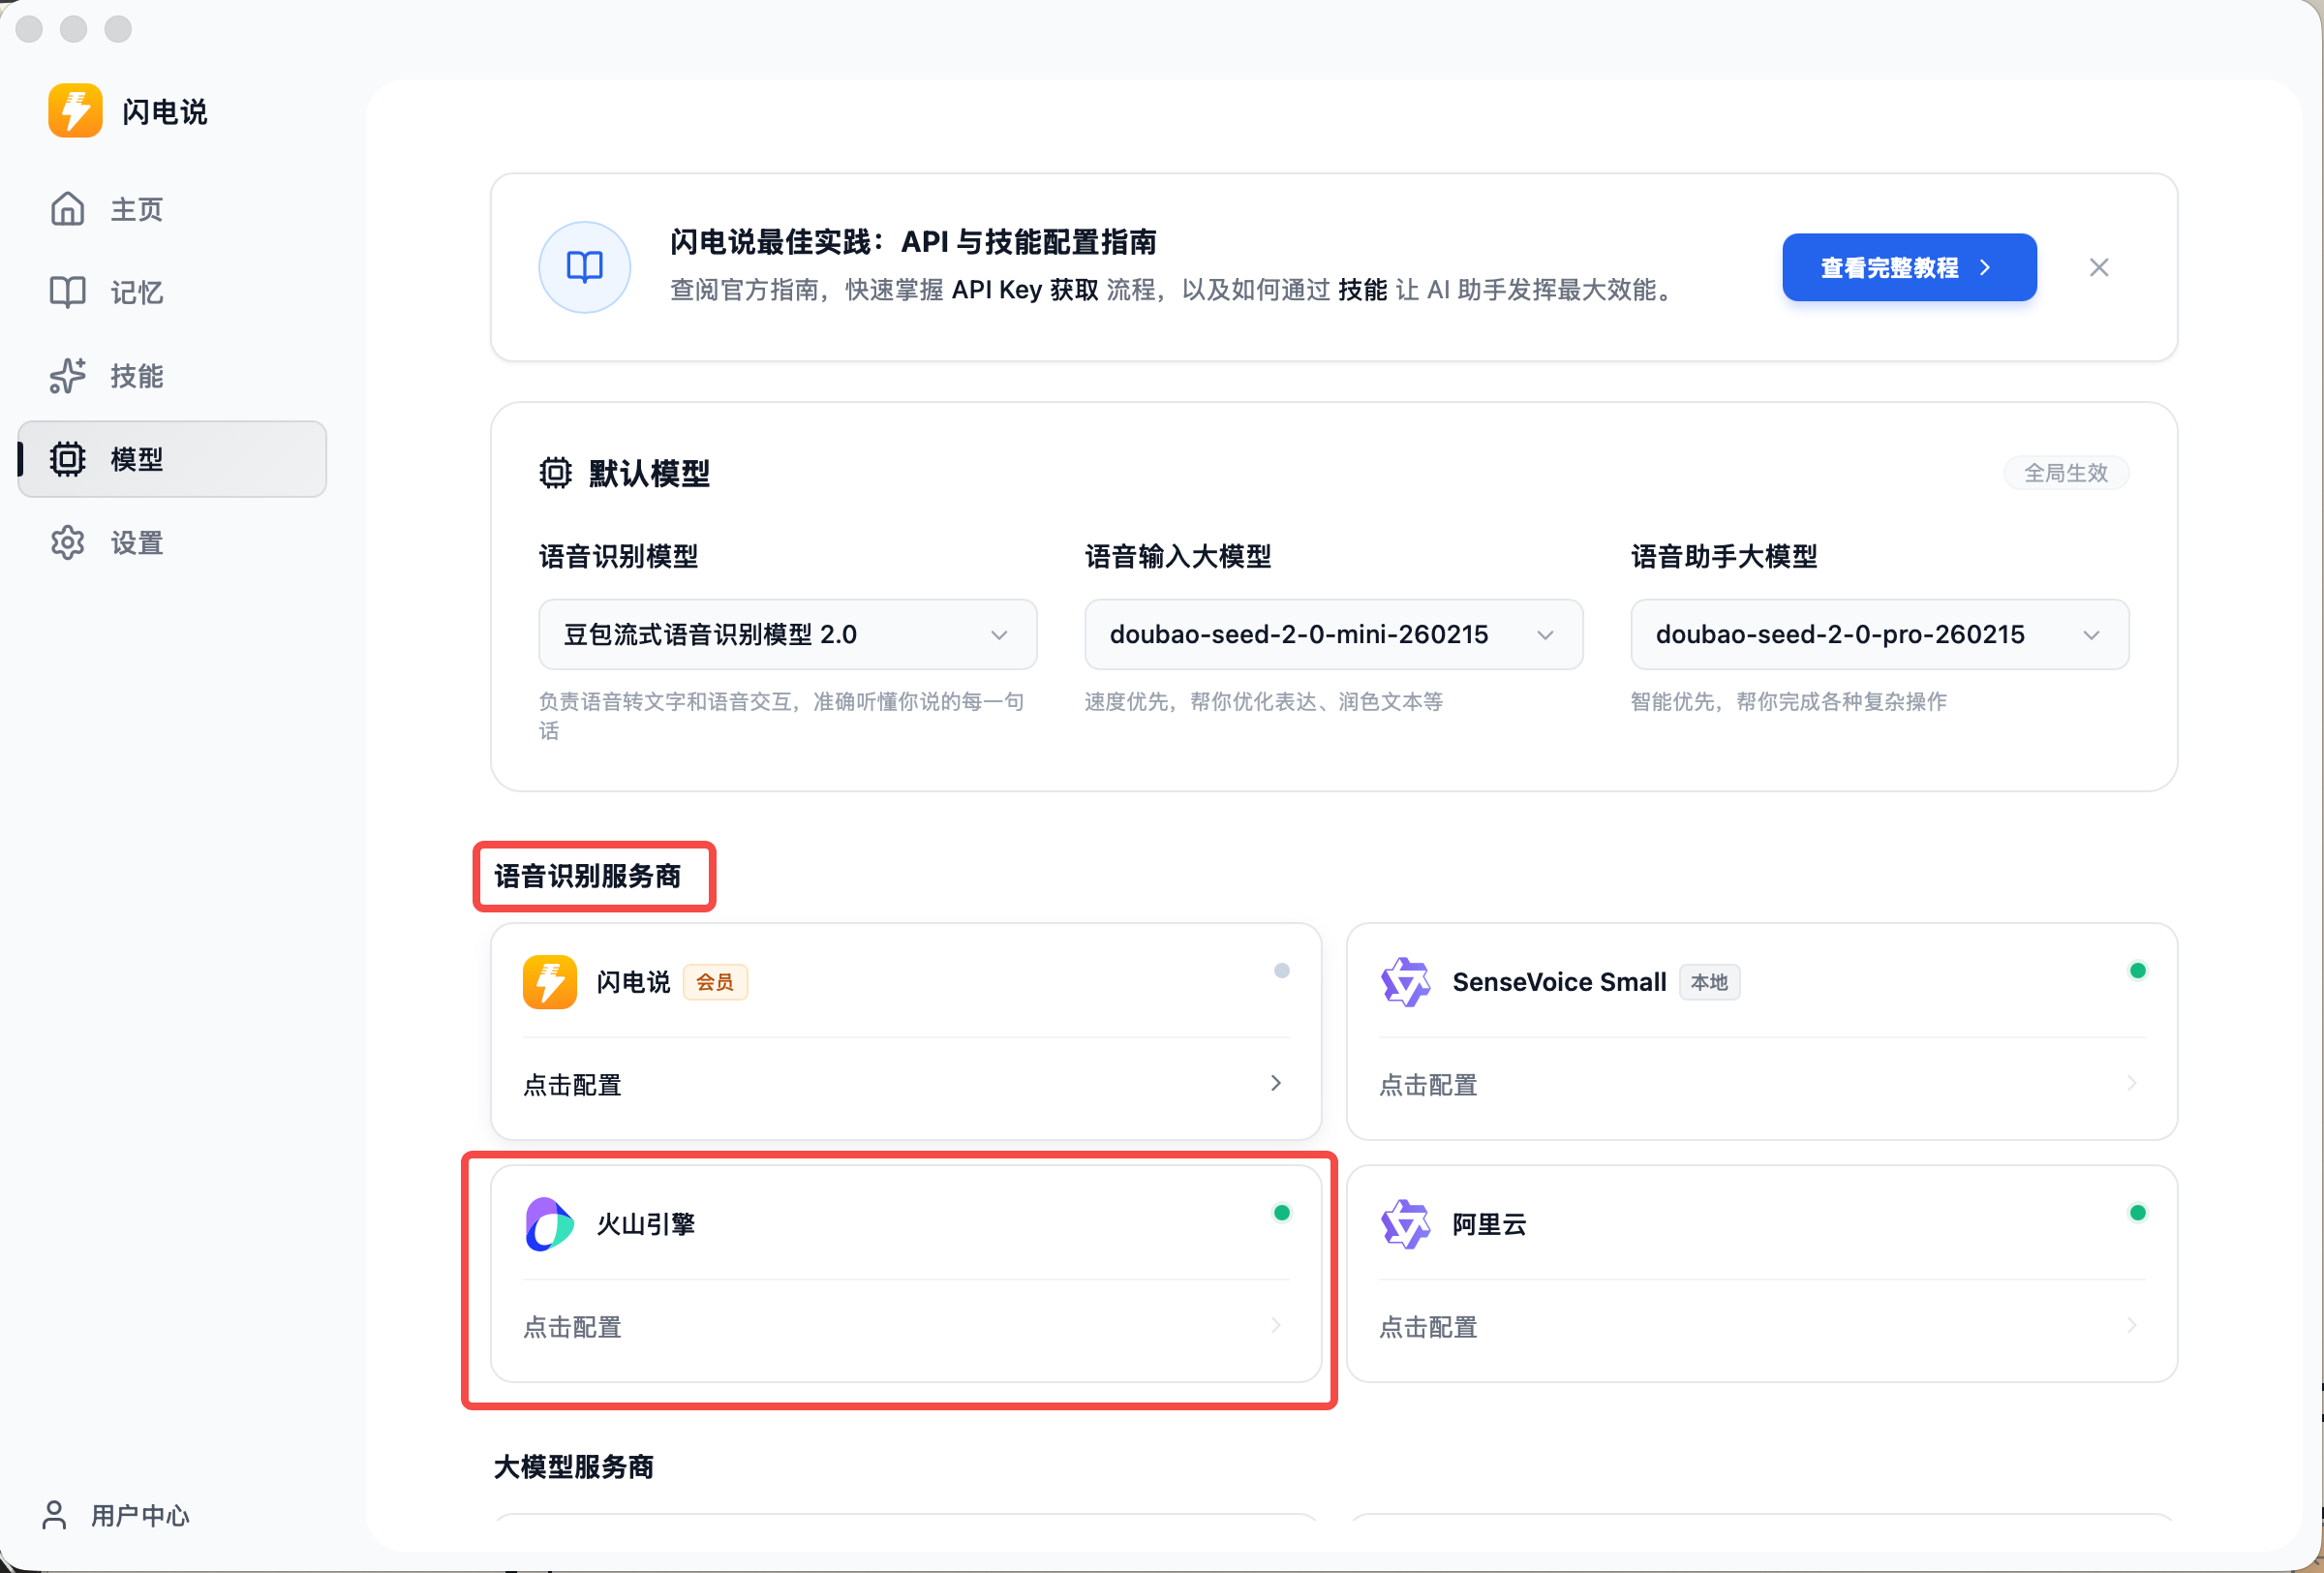Open the 语音输入大模型 dropdown
Viewport: 2324px width, 1573px height.
[x=1334, y=634]
